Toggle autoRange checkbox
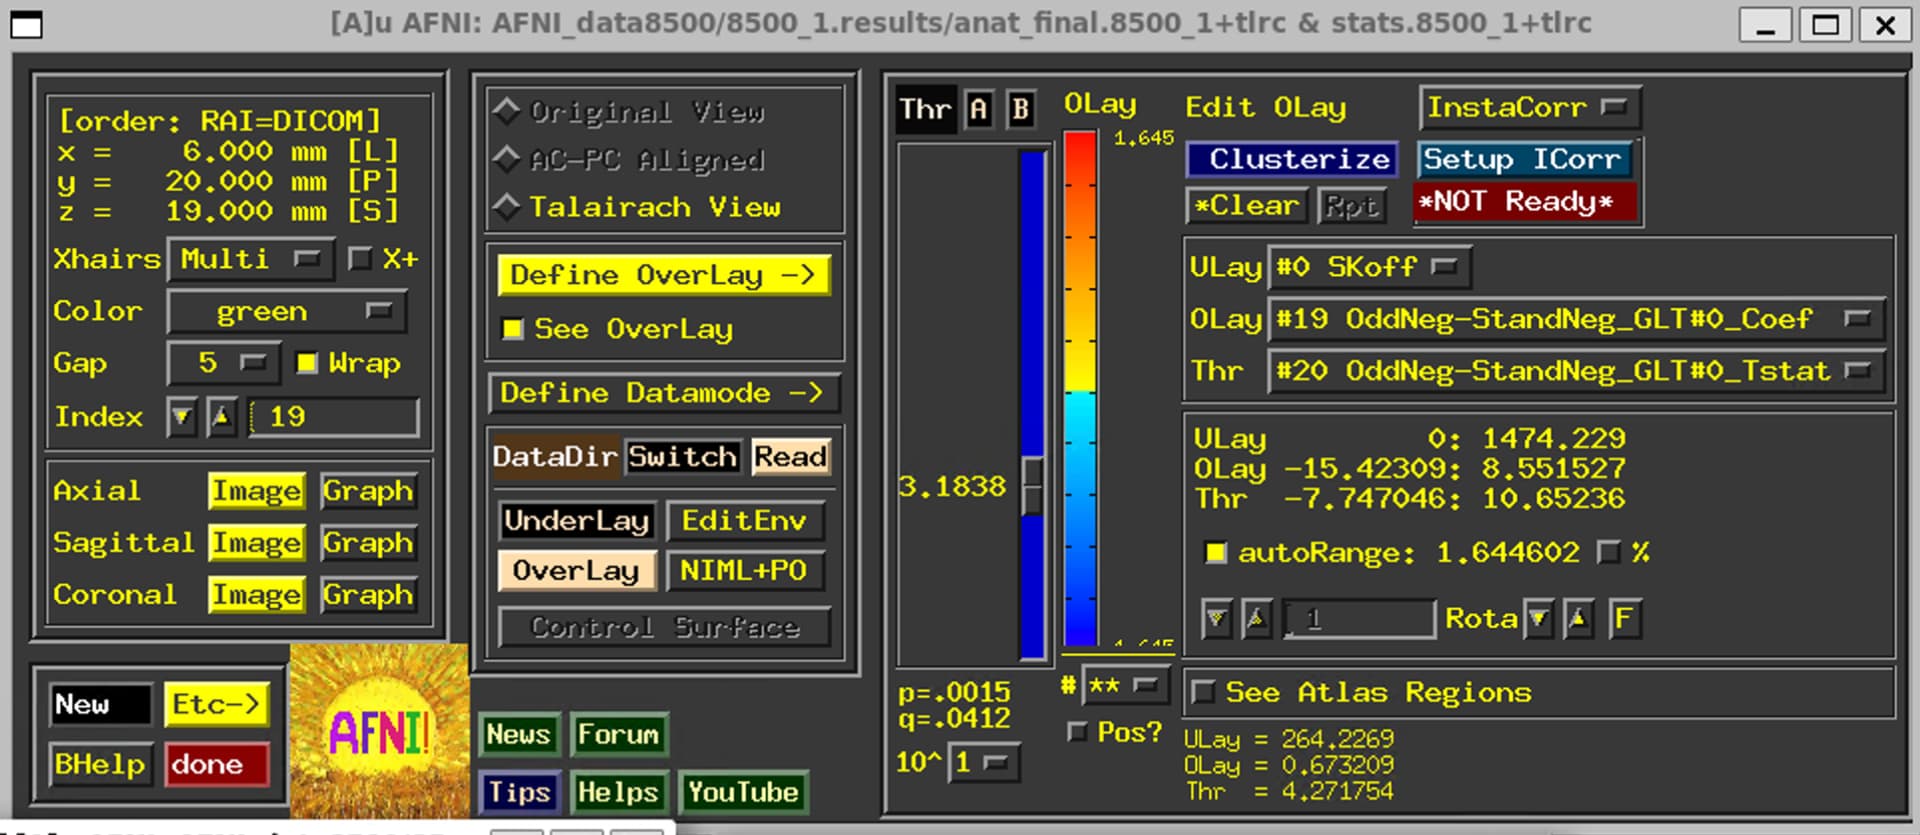Viewport: 1920px width, 835px height. click(x=1216, y=552)
